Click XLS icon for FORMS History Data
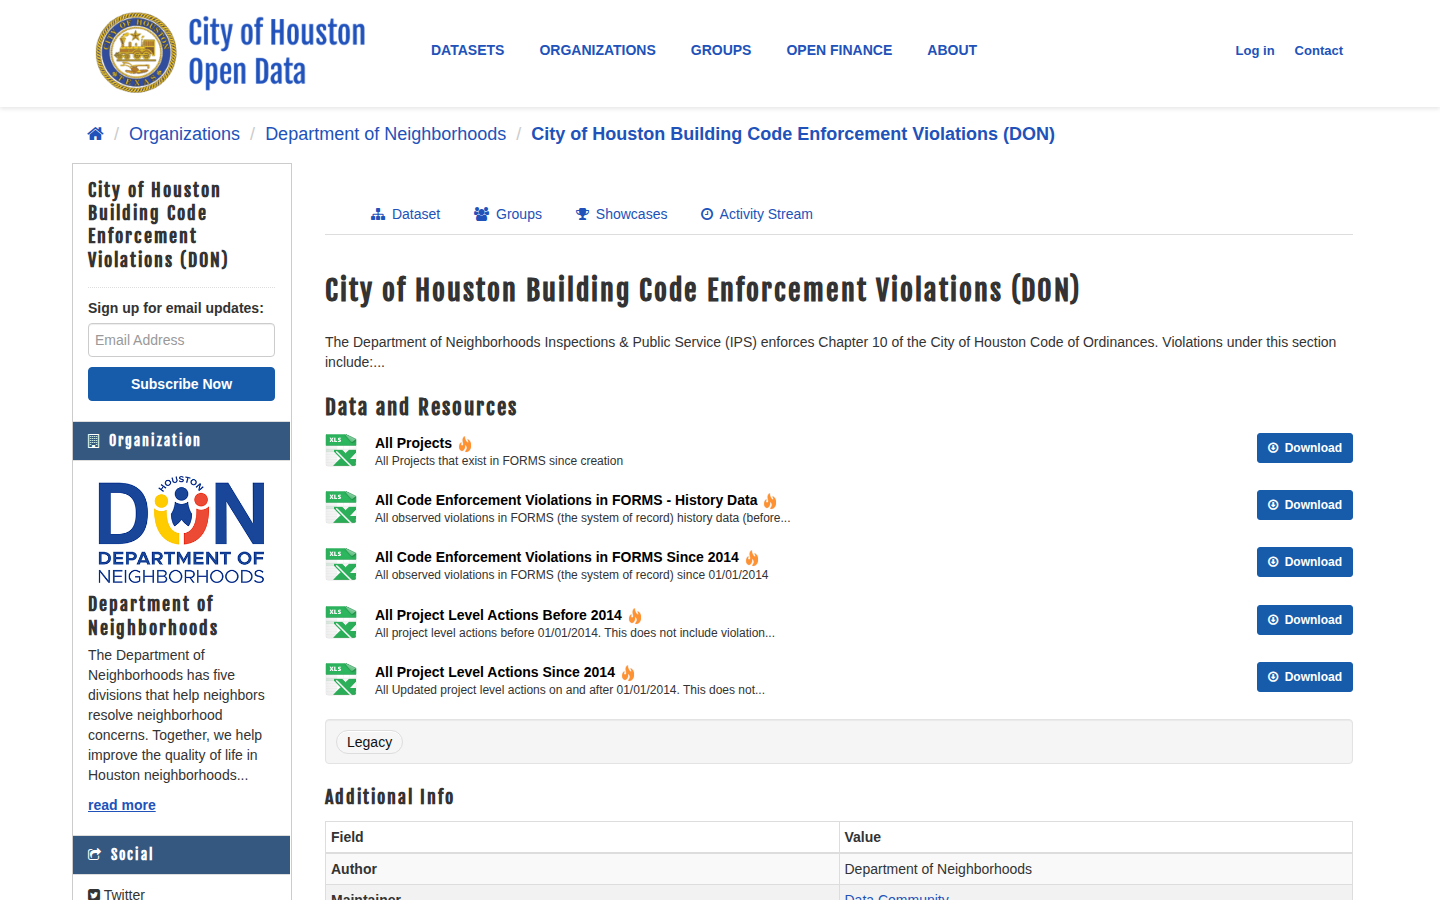The height and width of the screenshot is (900, 1440). [341, 507]
